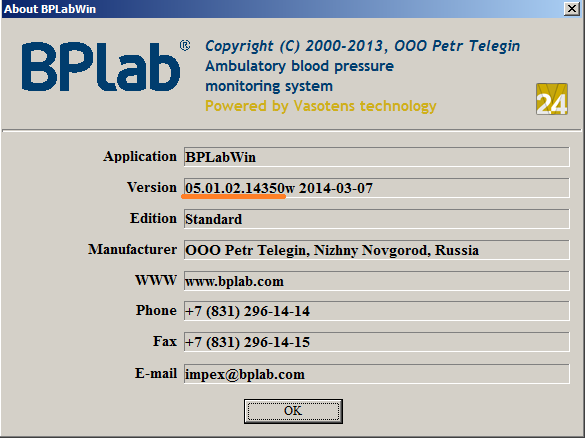This screenshot has width=585, height=439.
Task: Click 'Ambulatory blood pressure' text
Action: [x=299, y=66]
